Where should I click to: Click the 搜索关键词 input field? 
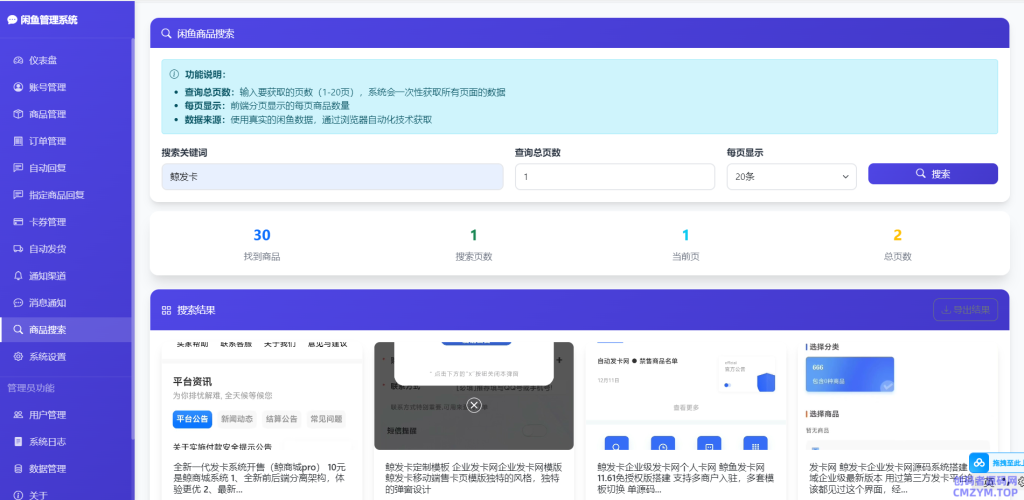332,176
